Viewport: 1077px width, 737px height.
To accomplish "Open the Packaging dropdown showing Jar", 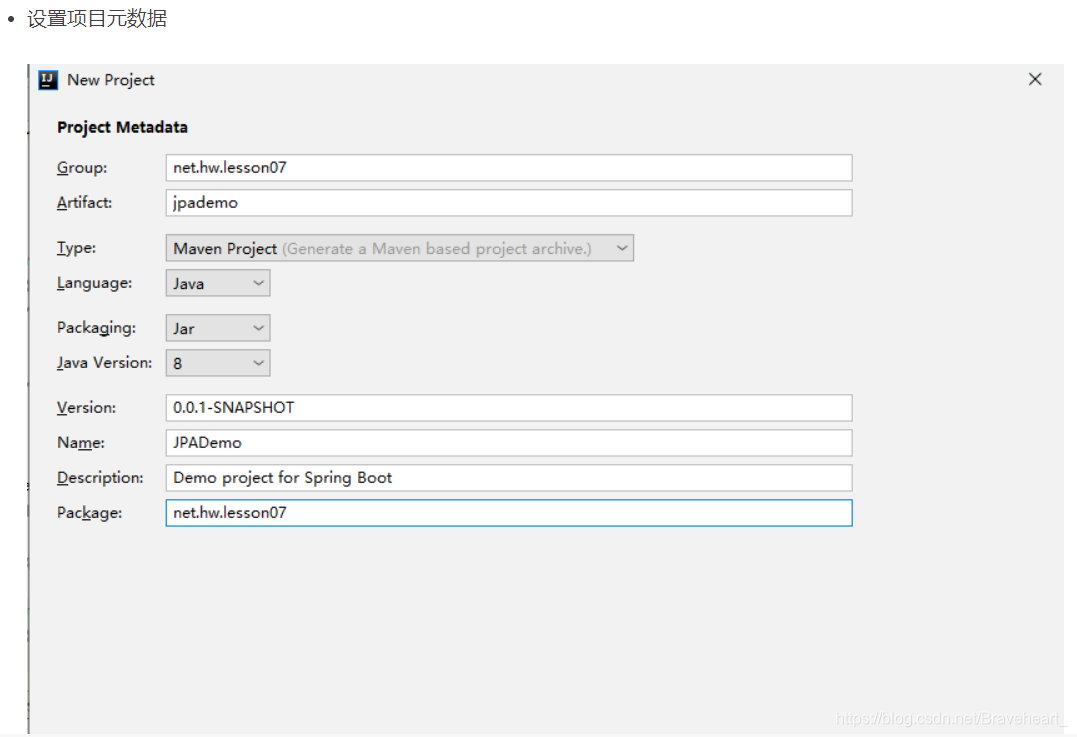I will (x=218, y=328).
